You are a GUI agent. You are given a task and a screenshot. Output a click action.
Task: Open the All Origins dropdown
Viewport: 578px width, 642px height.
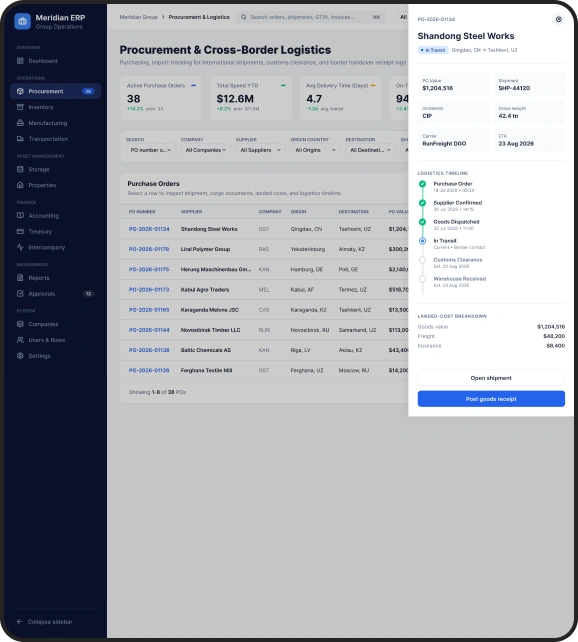pyautogui.click(x=315, y=150)
